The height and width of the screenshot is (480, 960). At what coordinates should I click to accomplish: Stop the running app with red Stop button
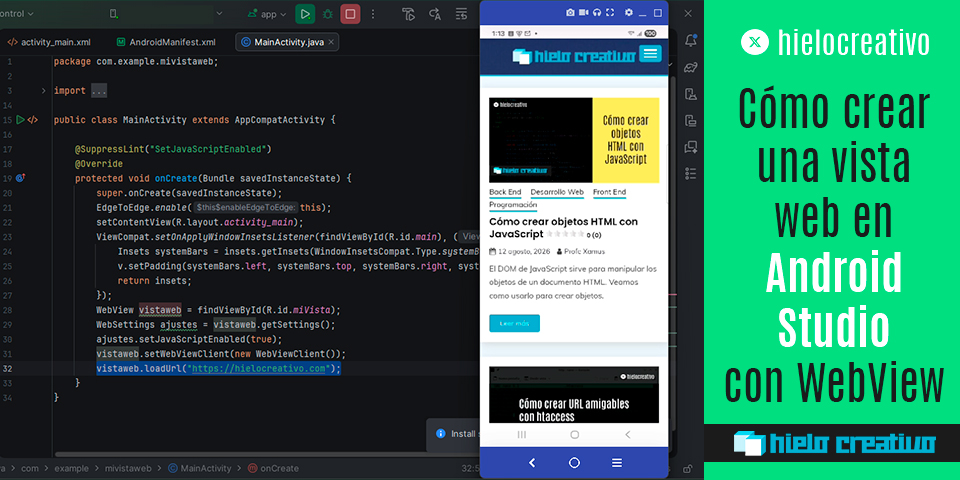click(350, 14)
